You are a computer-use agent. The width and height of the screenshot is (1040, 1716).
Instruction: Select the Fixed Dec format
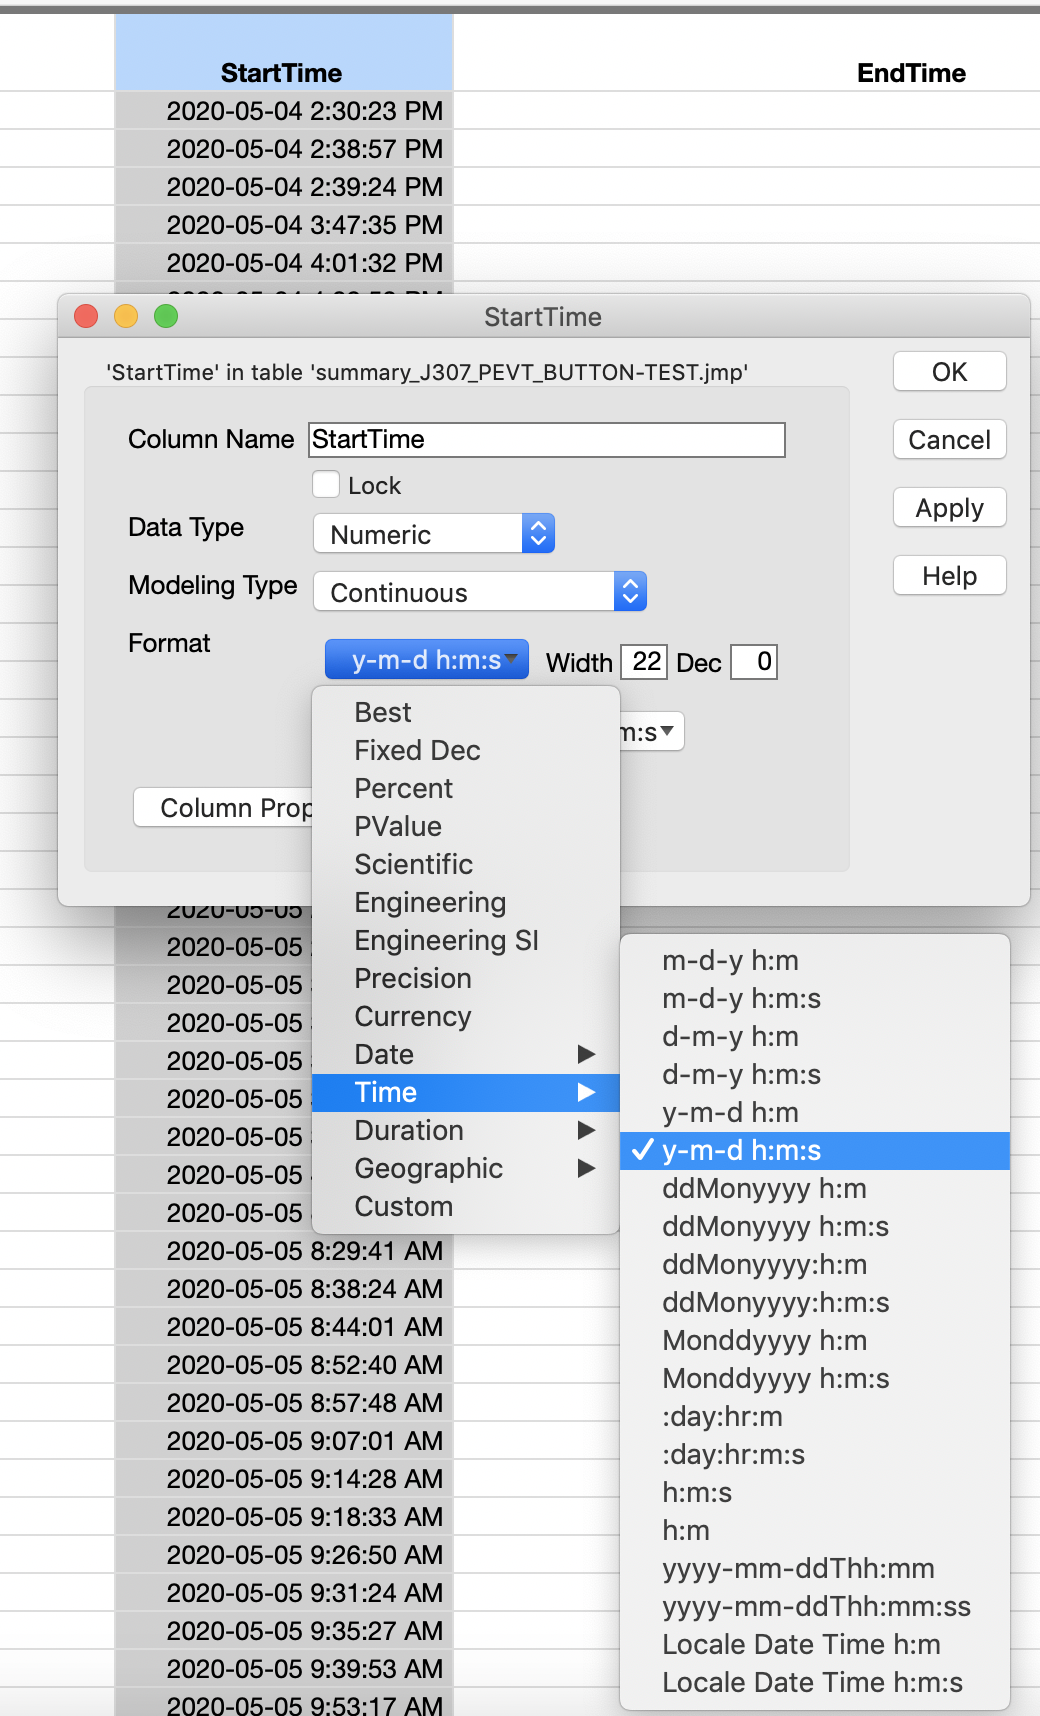(417, 750)
